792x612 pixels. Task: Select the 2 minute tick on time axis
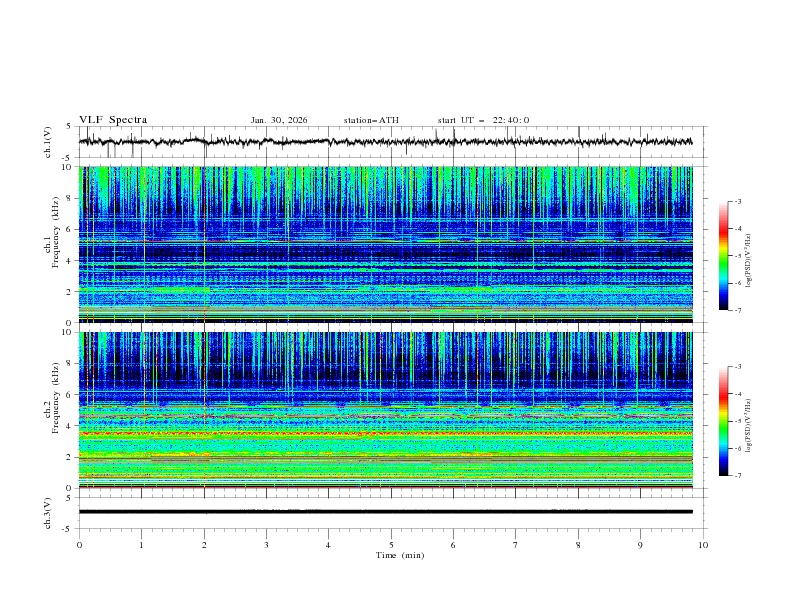tap(204, 545)
